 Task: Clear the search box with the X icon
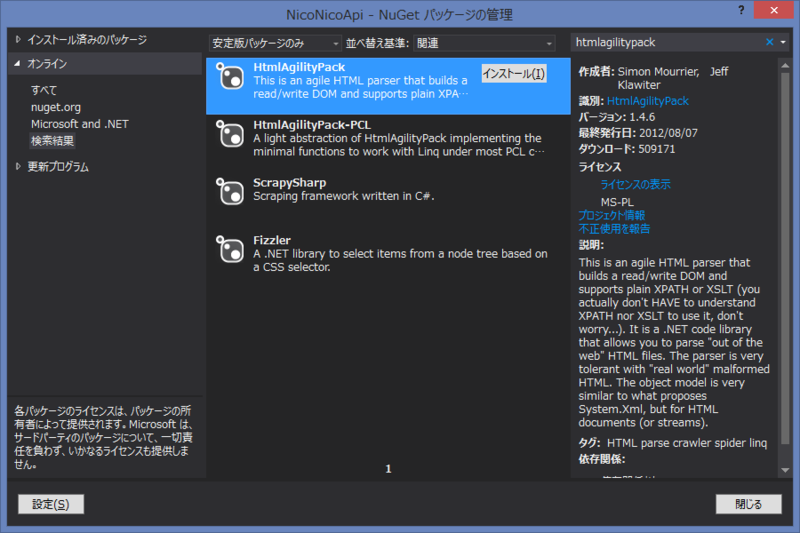coord(769,42)
